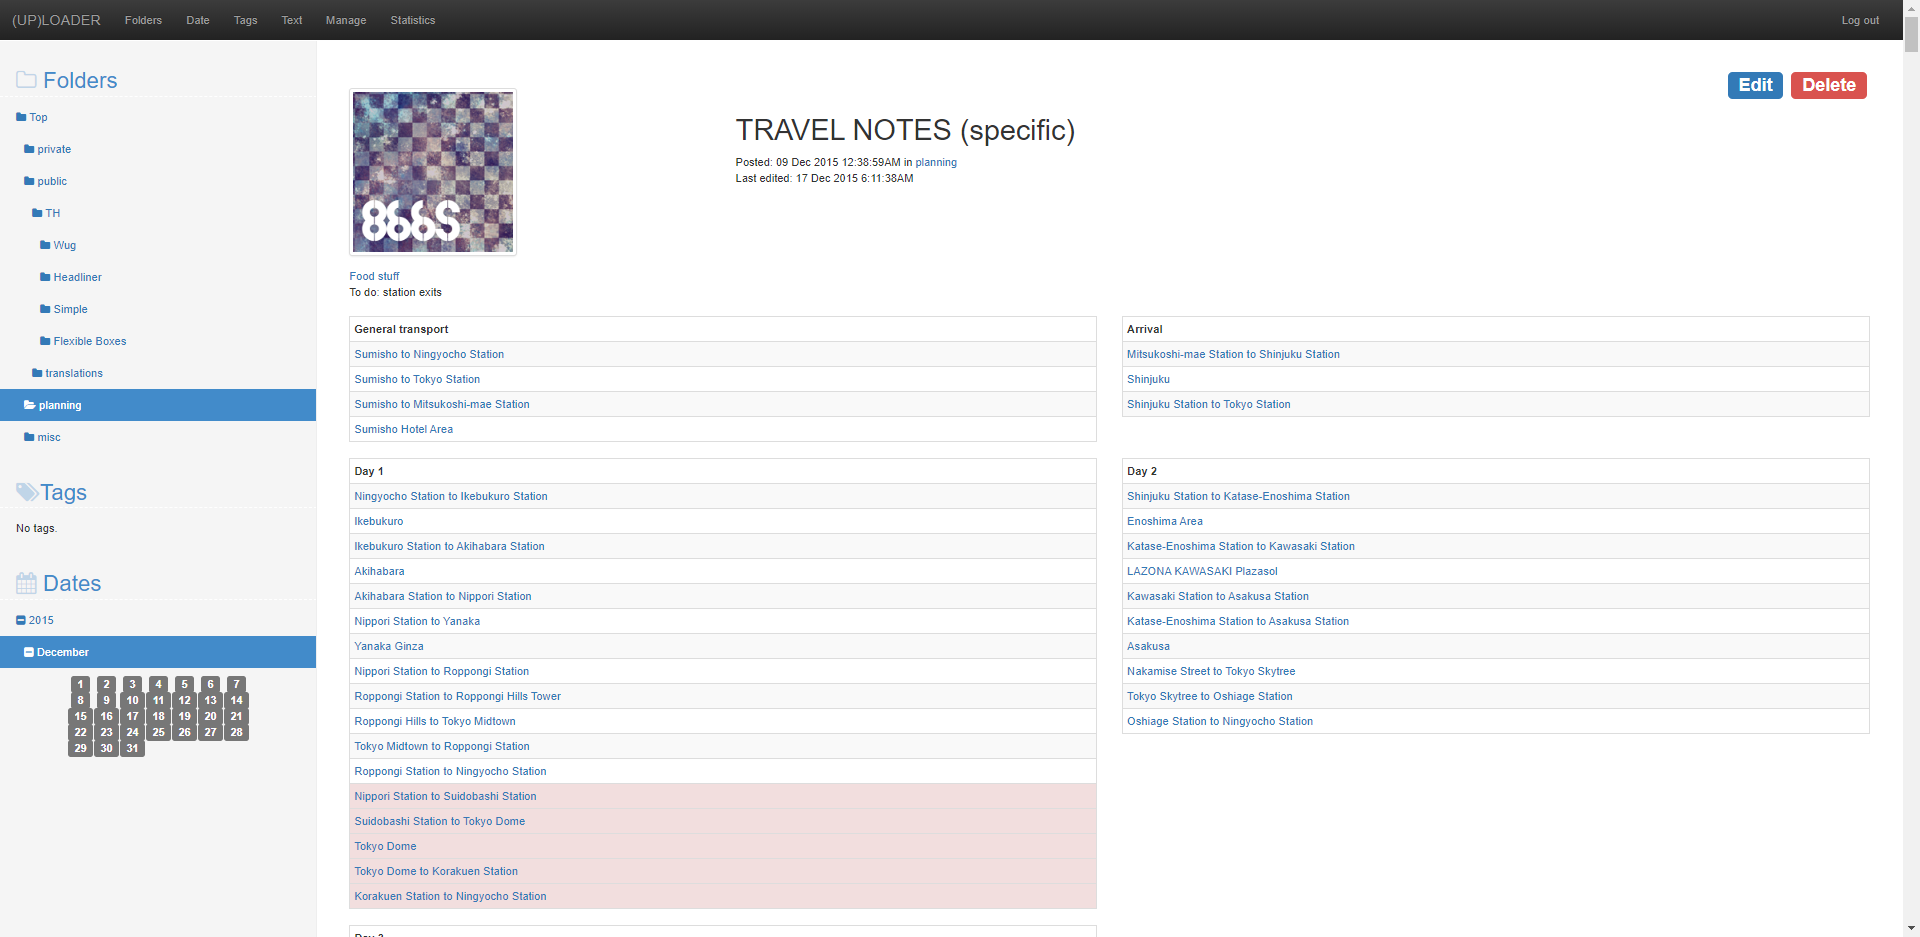Click the open folder icon beside planning
This screenshot has height=937, width=1920.
[30, 406]
